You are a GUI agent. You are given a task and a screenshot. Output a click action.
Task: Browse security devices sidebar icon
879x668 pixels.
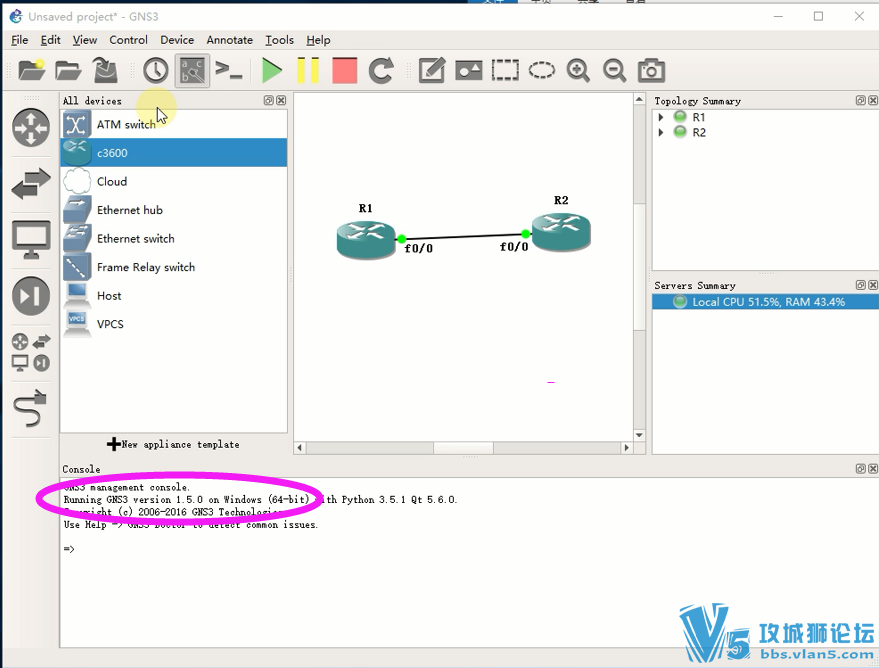coord(31,296)
